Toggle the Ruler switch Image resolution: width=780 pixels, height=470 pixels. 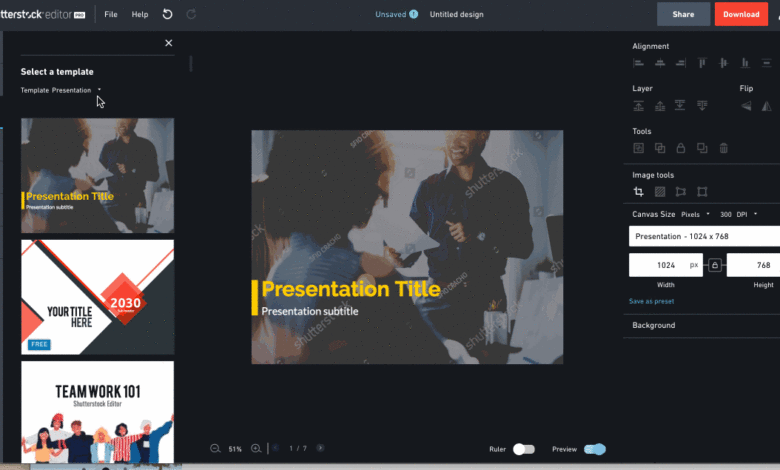[524, 449]
